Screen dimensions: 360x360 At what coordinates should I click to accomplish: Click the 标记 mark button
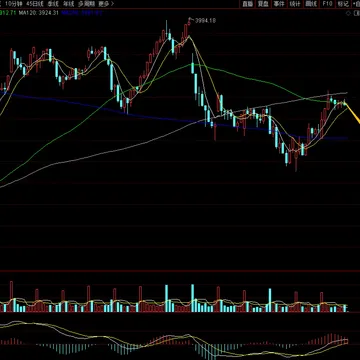click(343, 4)
